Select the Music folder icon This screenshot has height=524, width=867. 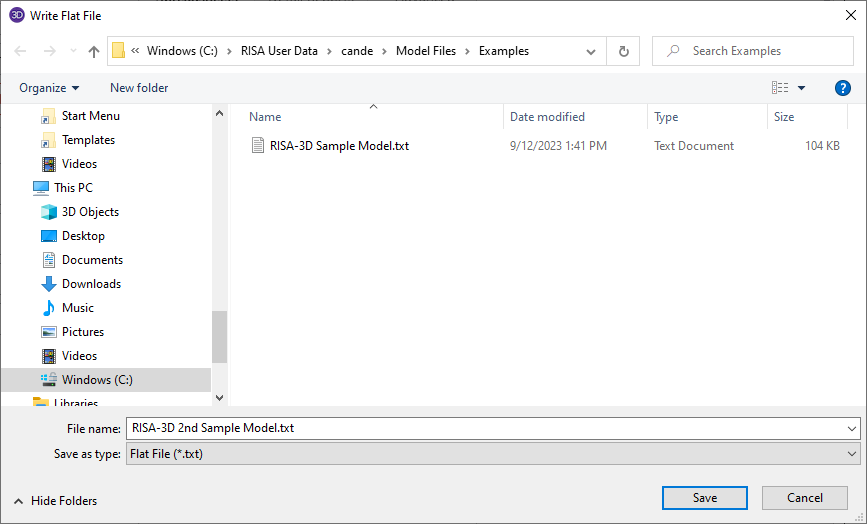(x=49, y=308)
